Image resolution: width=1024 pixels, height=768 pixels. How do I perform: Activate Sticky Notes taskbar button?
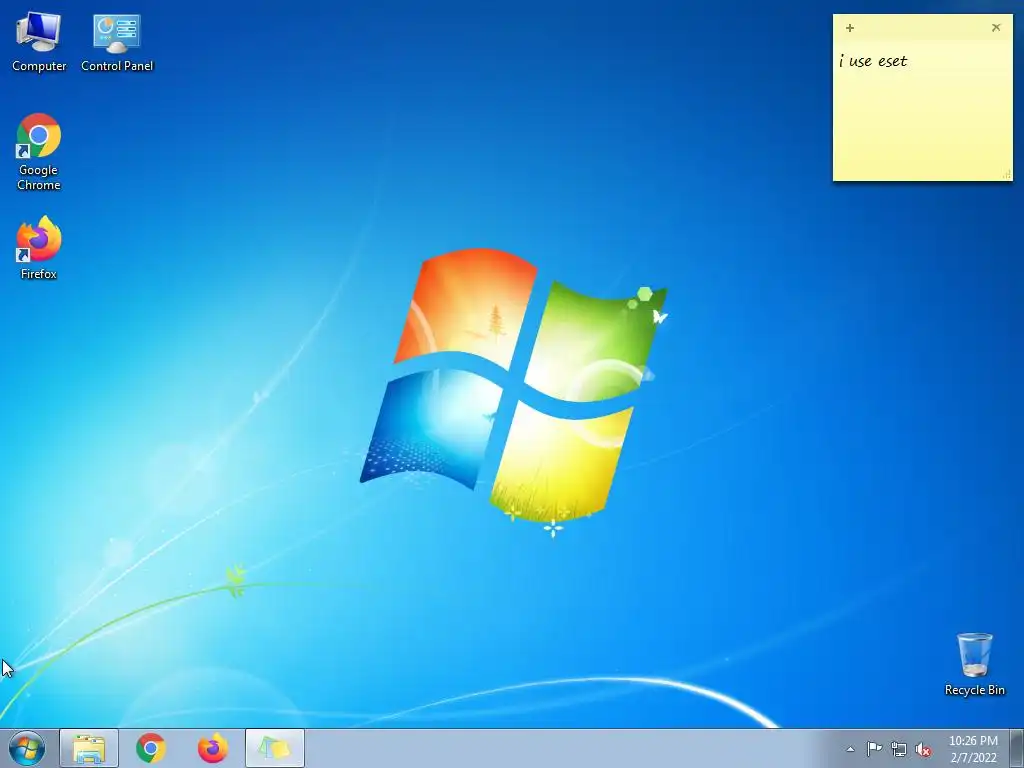[x=275, y=748]
